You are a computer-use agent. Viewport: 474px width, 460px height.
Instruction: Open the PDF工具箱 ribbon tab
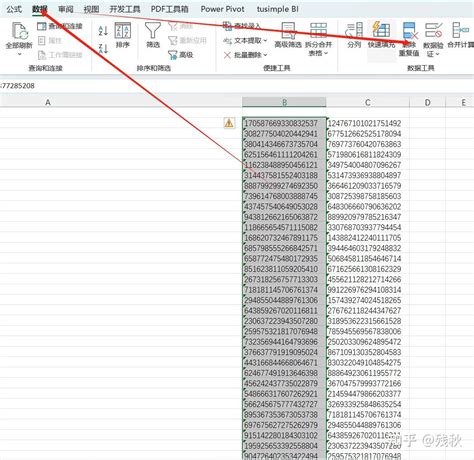[x=170, y=9]
